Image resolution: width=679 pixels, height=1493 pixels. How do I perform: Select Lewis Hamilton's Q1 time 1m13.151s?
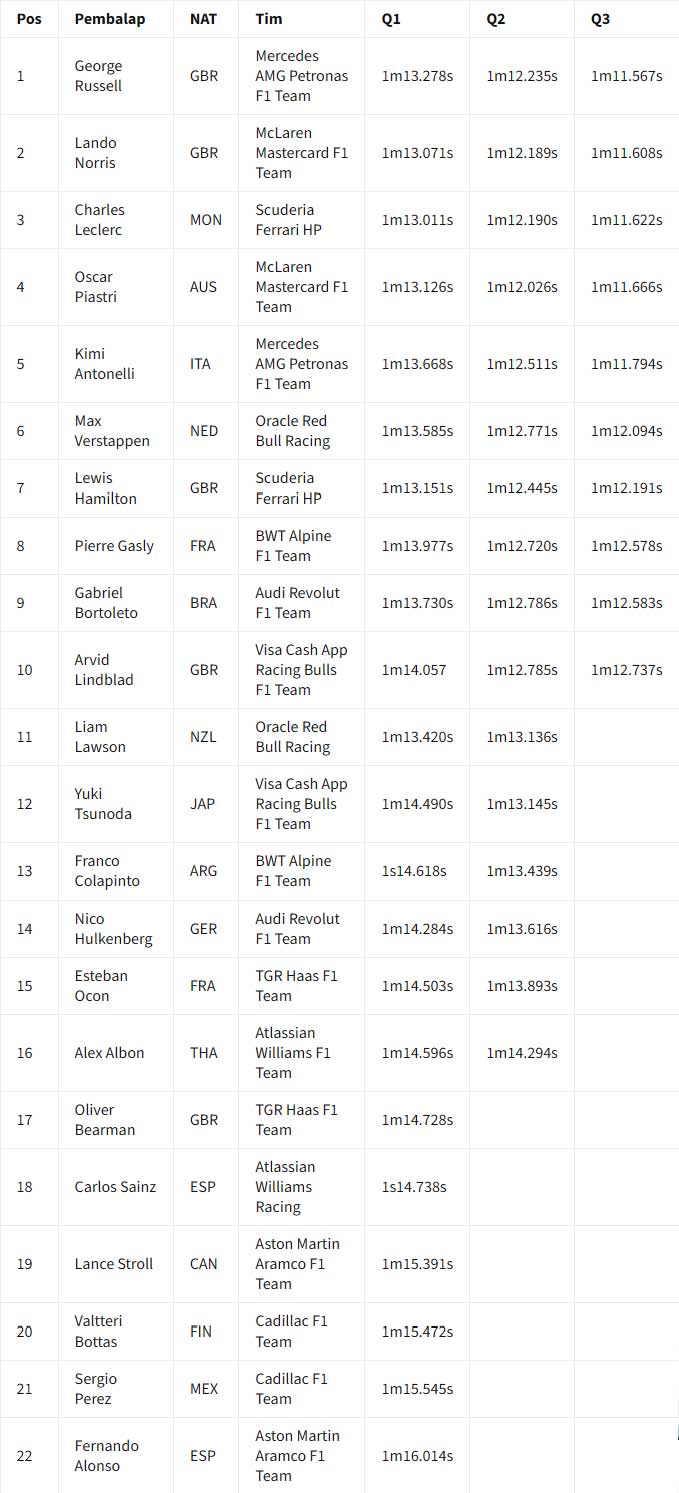pyautogui.click(x=417, y=488)
